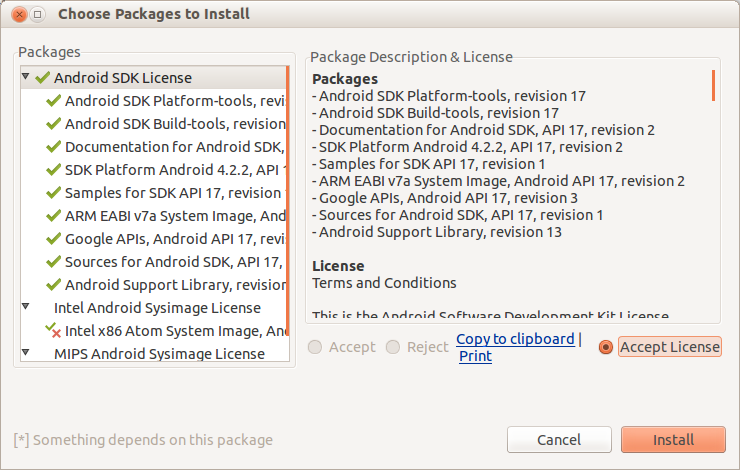Image resolution: width=740 pixels, height=470 pixels.
Task: Collapse the Intel Android Sysimage License group
Action: coord(26,307)
